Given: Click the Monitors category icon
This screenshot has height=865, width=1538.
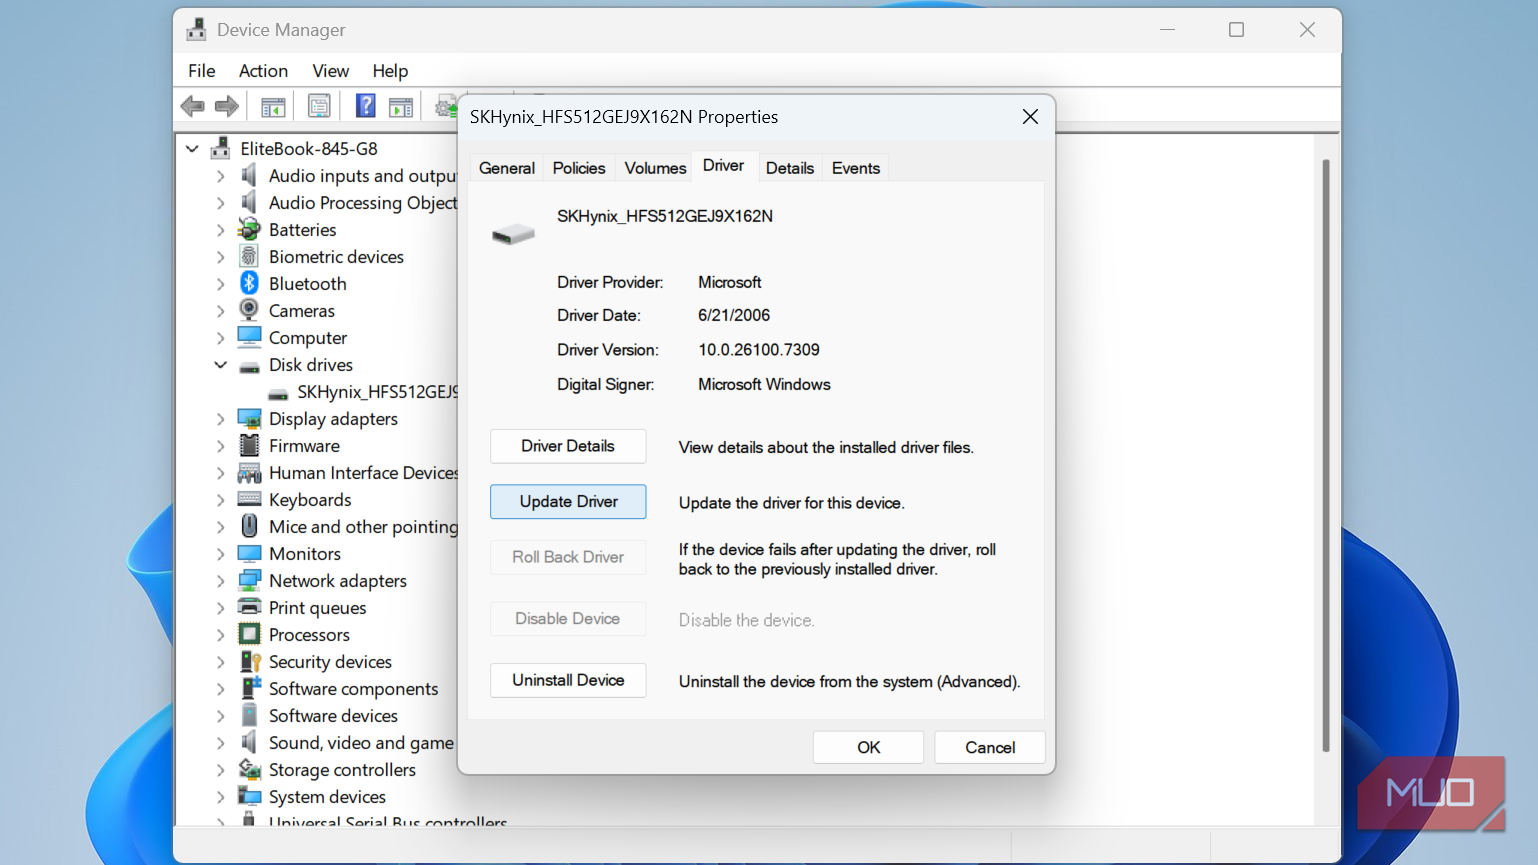Looking at the screenshot, I should (249, 554).
